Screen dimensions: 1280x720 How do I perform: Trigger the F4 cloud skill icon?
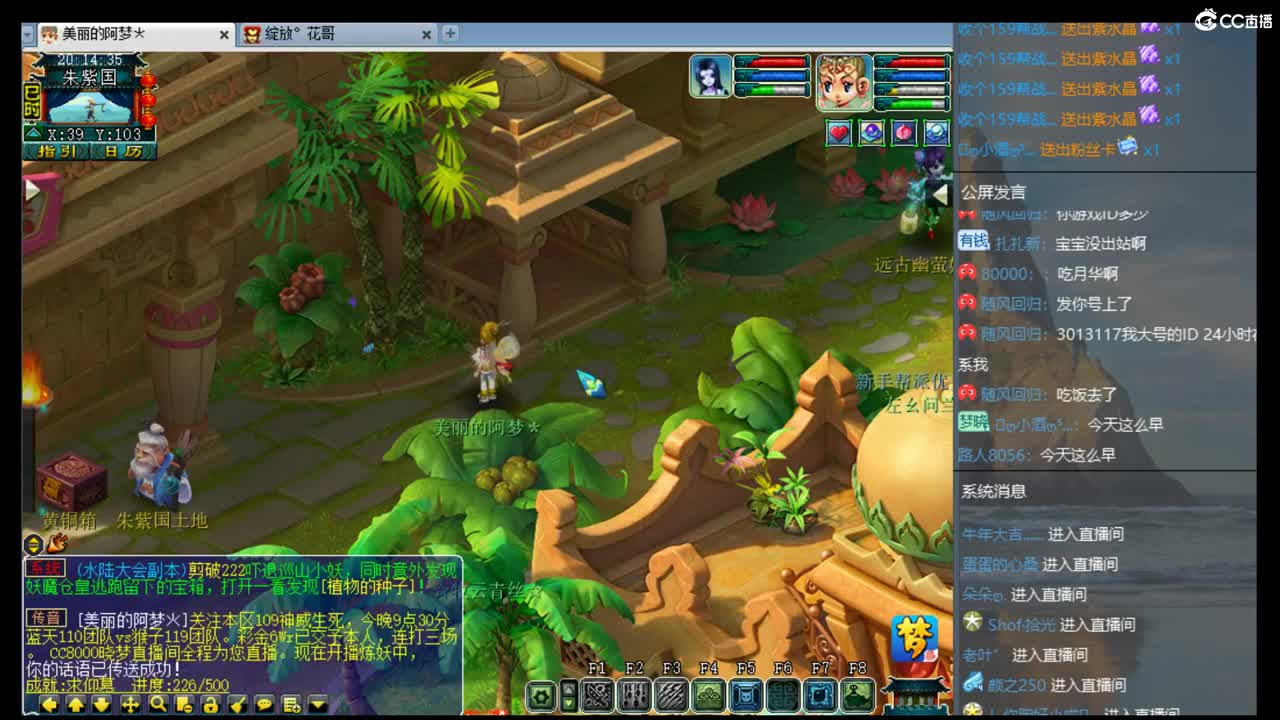click(x=709, y=695)
